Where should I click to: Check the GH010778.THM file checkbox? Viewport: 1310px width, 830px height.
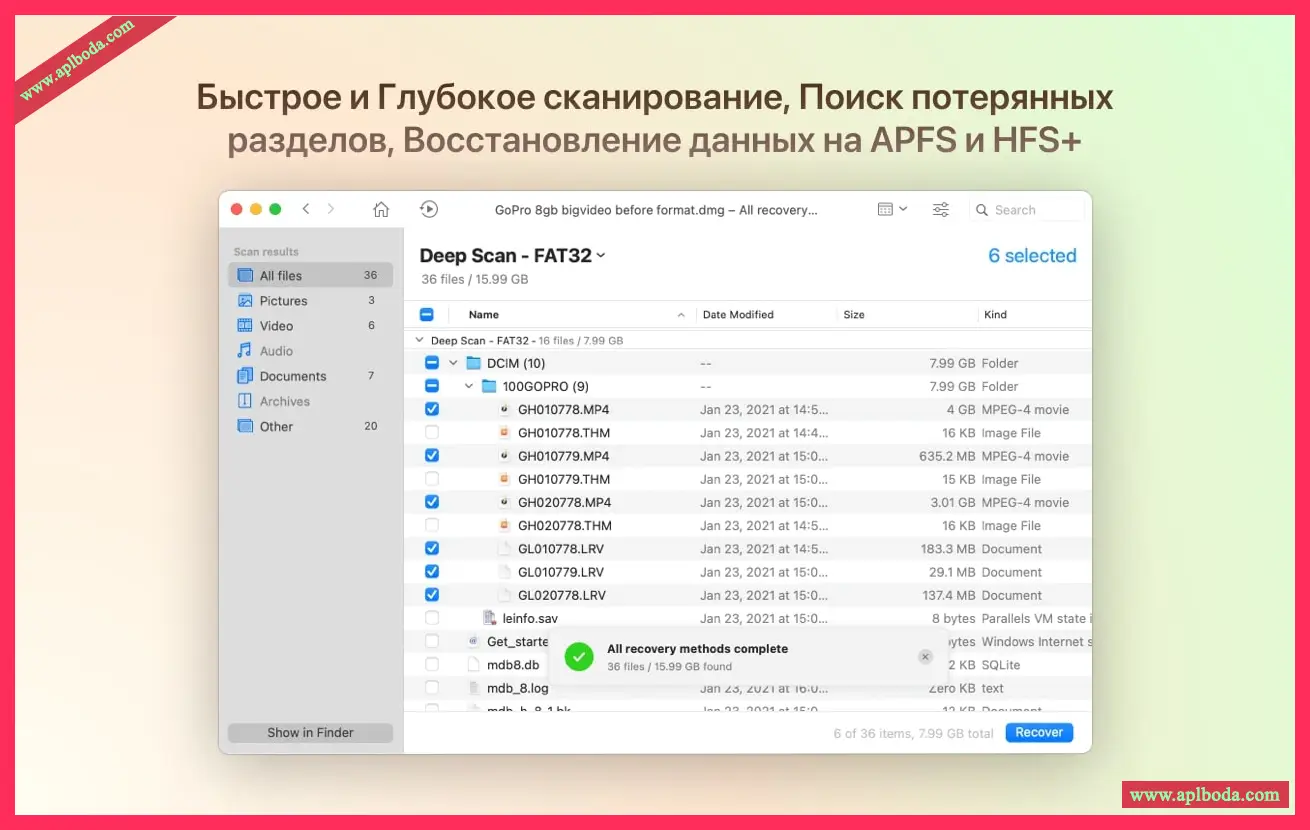coord(431,432)
